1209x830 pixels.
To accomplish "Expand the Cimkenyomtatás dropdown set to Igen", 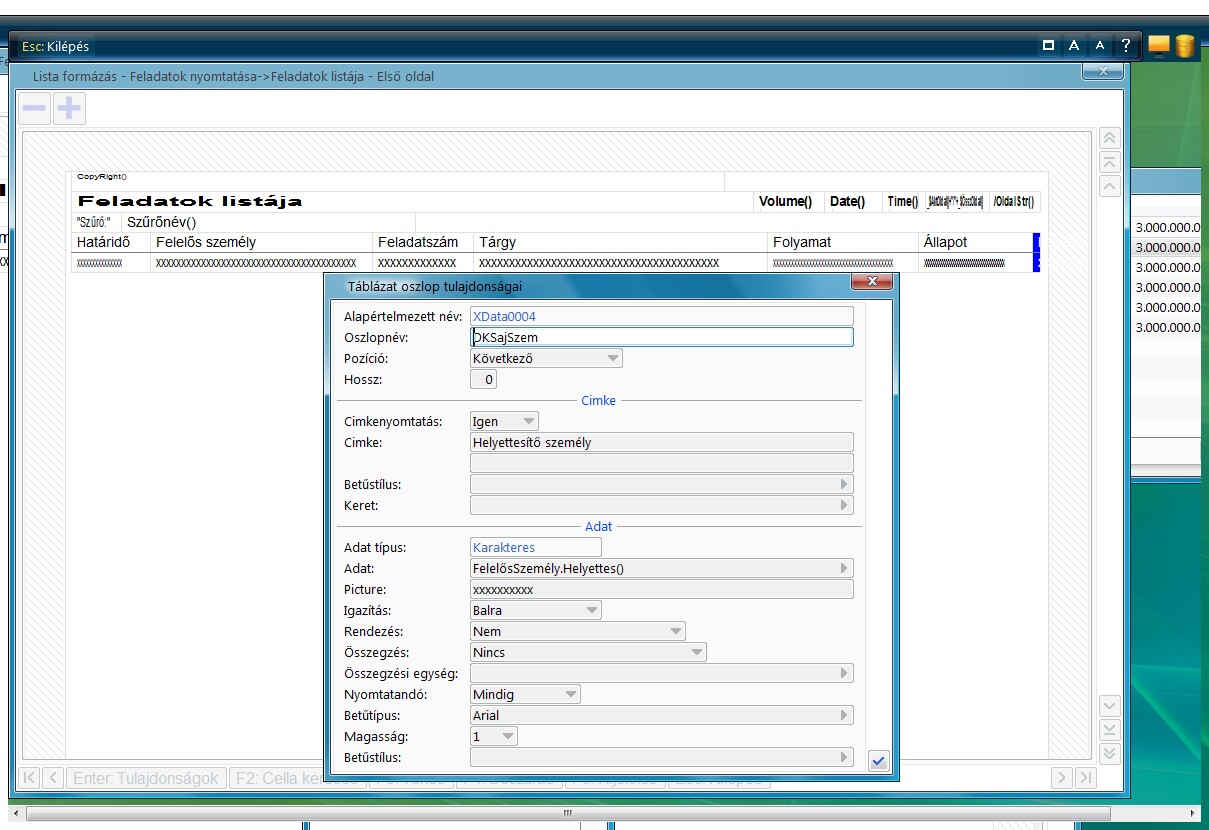I will coord(529,422).
